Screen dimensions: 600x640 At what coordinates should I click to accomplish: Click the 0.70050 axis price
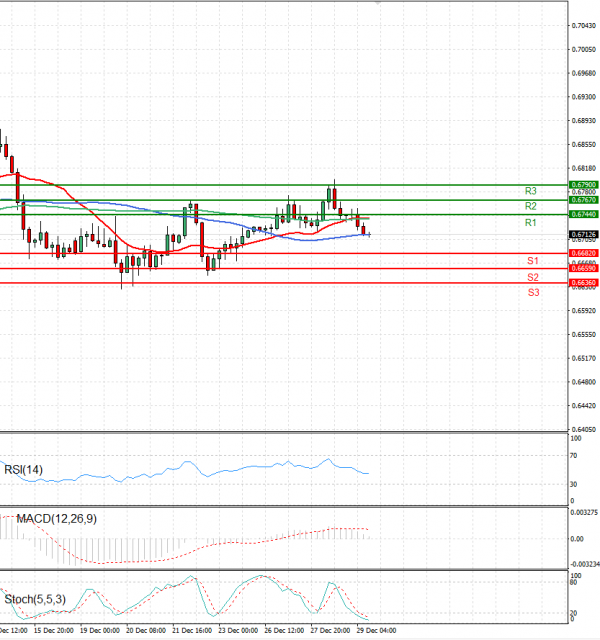click(584, 49)
